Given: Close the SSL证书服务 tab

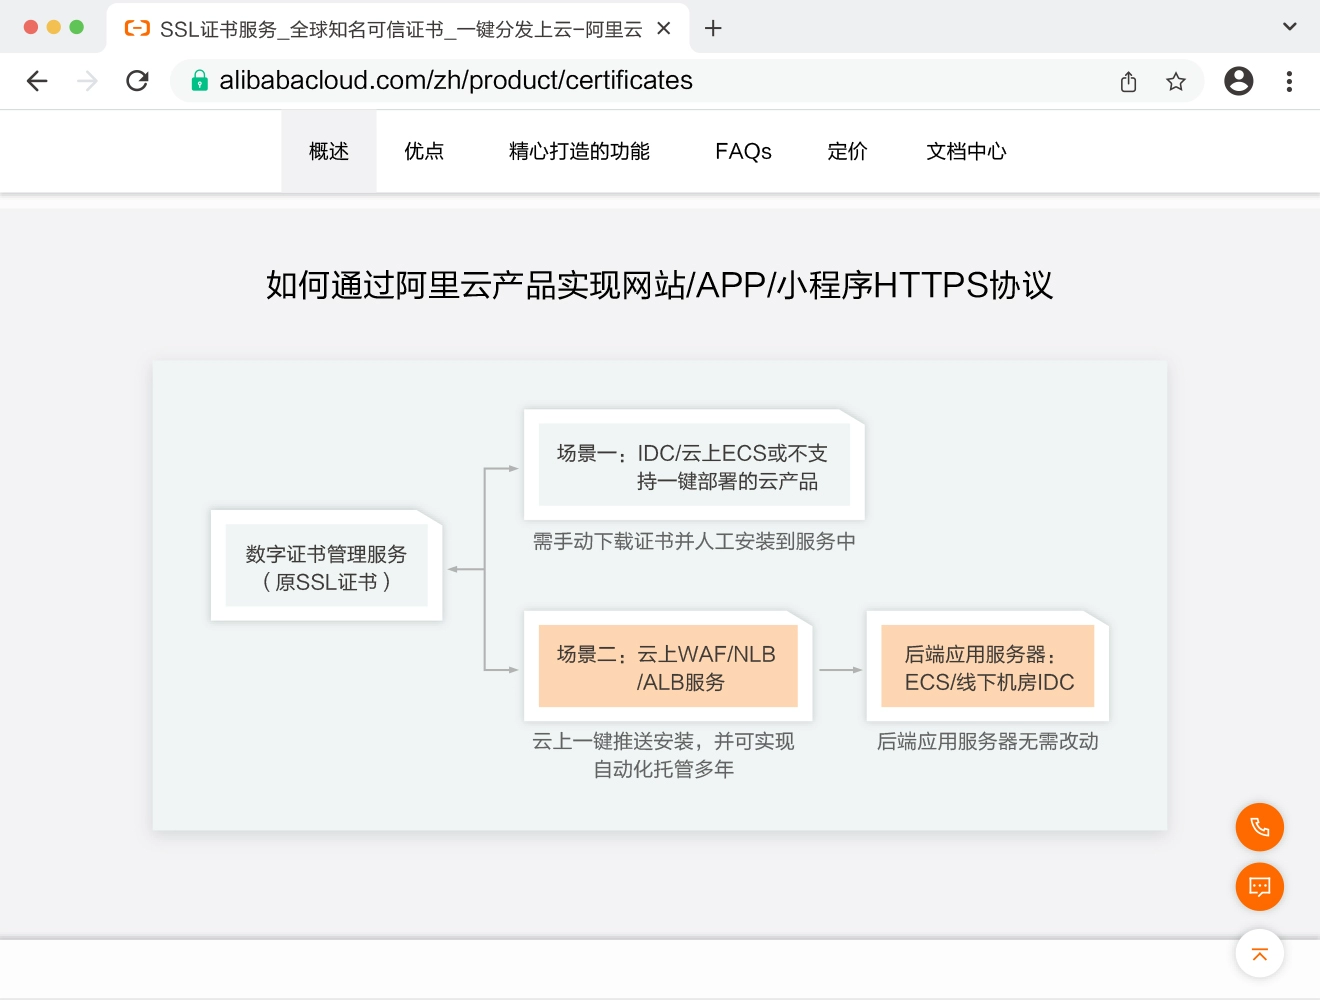Looking at the screenshot, I should (664, 29).
